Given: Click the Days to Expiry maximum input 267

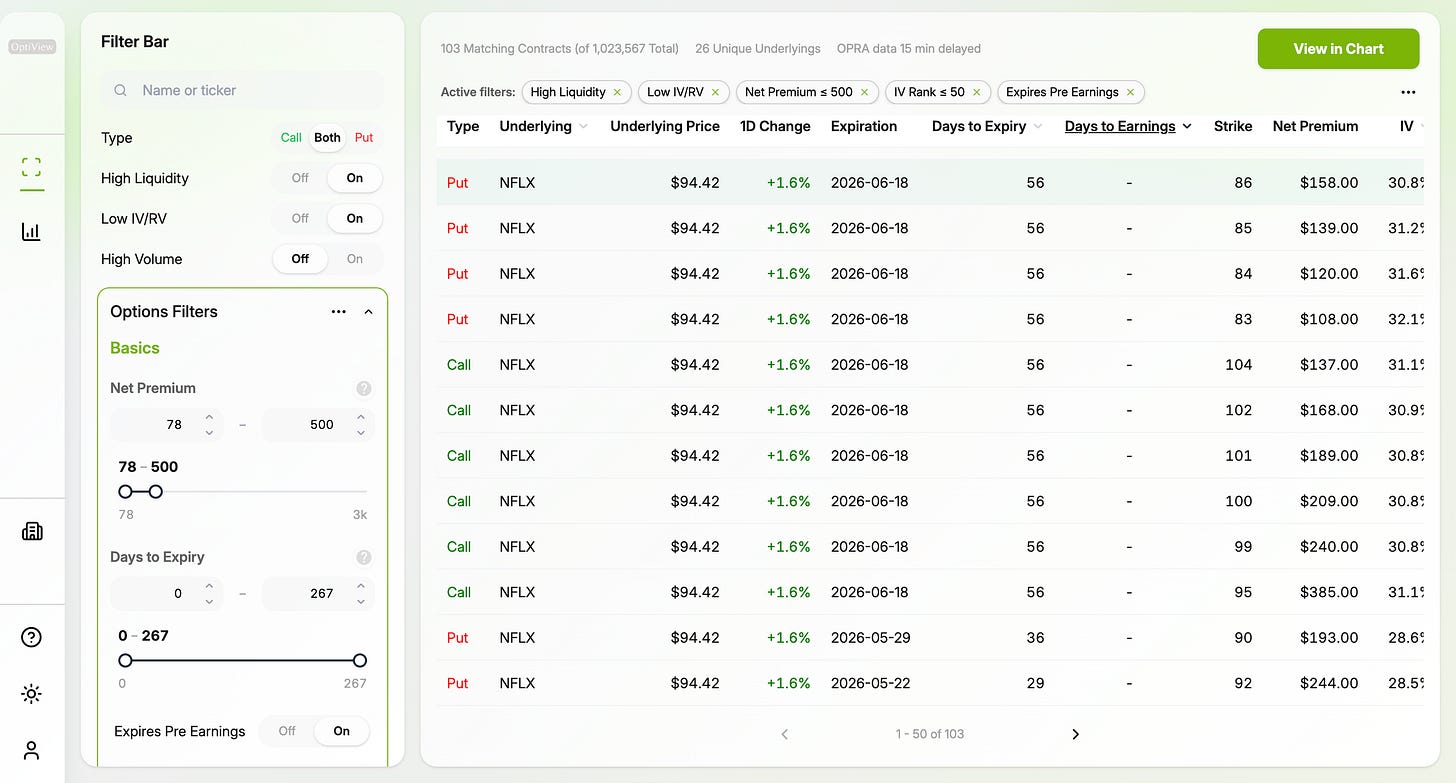Looking at the screenshot, I should [x=318, y=594].
